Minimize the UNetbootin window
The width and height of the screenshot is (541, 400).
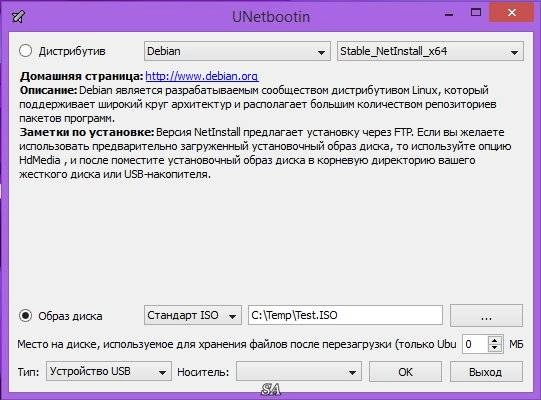coord(449,14)
